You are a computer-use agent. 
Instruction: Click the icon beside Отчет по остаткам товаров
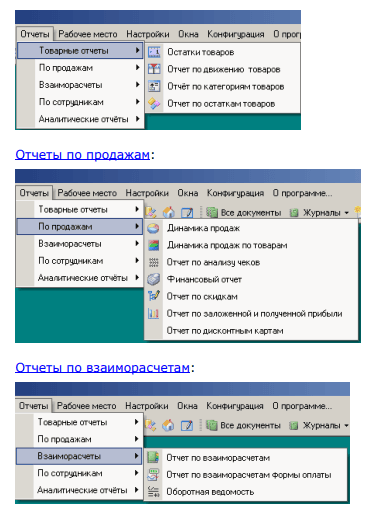[154, 103]
